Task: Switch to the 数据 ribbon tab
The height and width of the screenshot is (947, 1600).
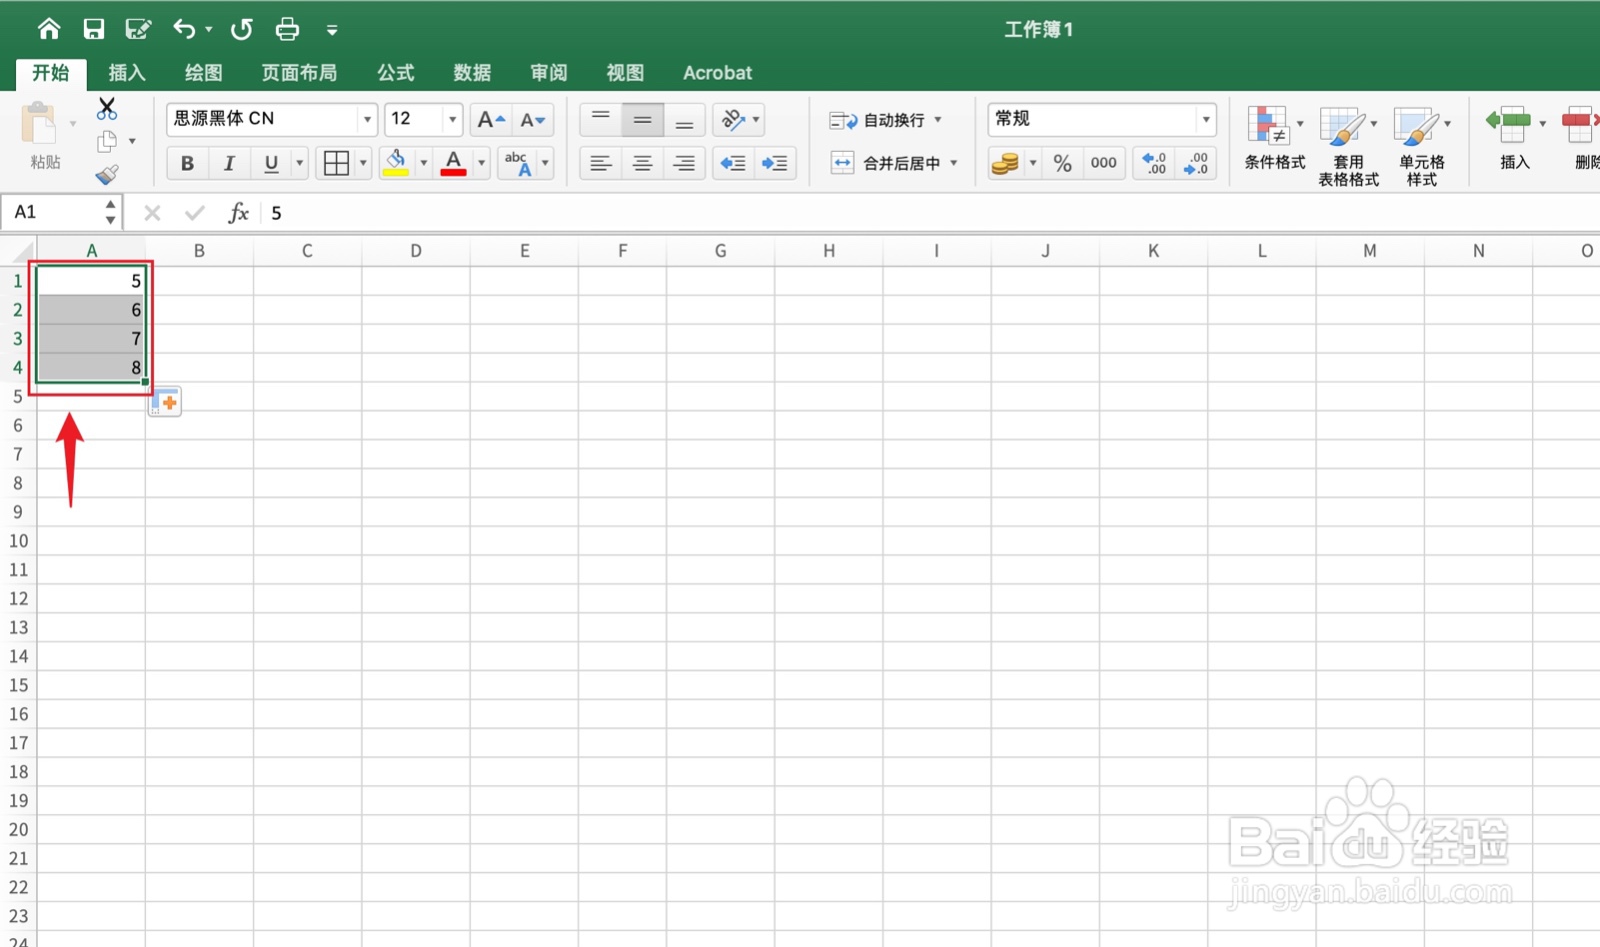Action: [x=472, y=73]
